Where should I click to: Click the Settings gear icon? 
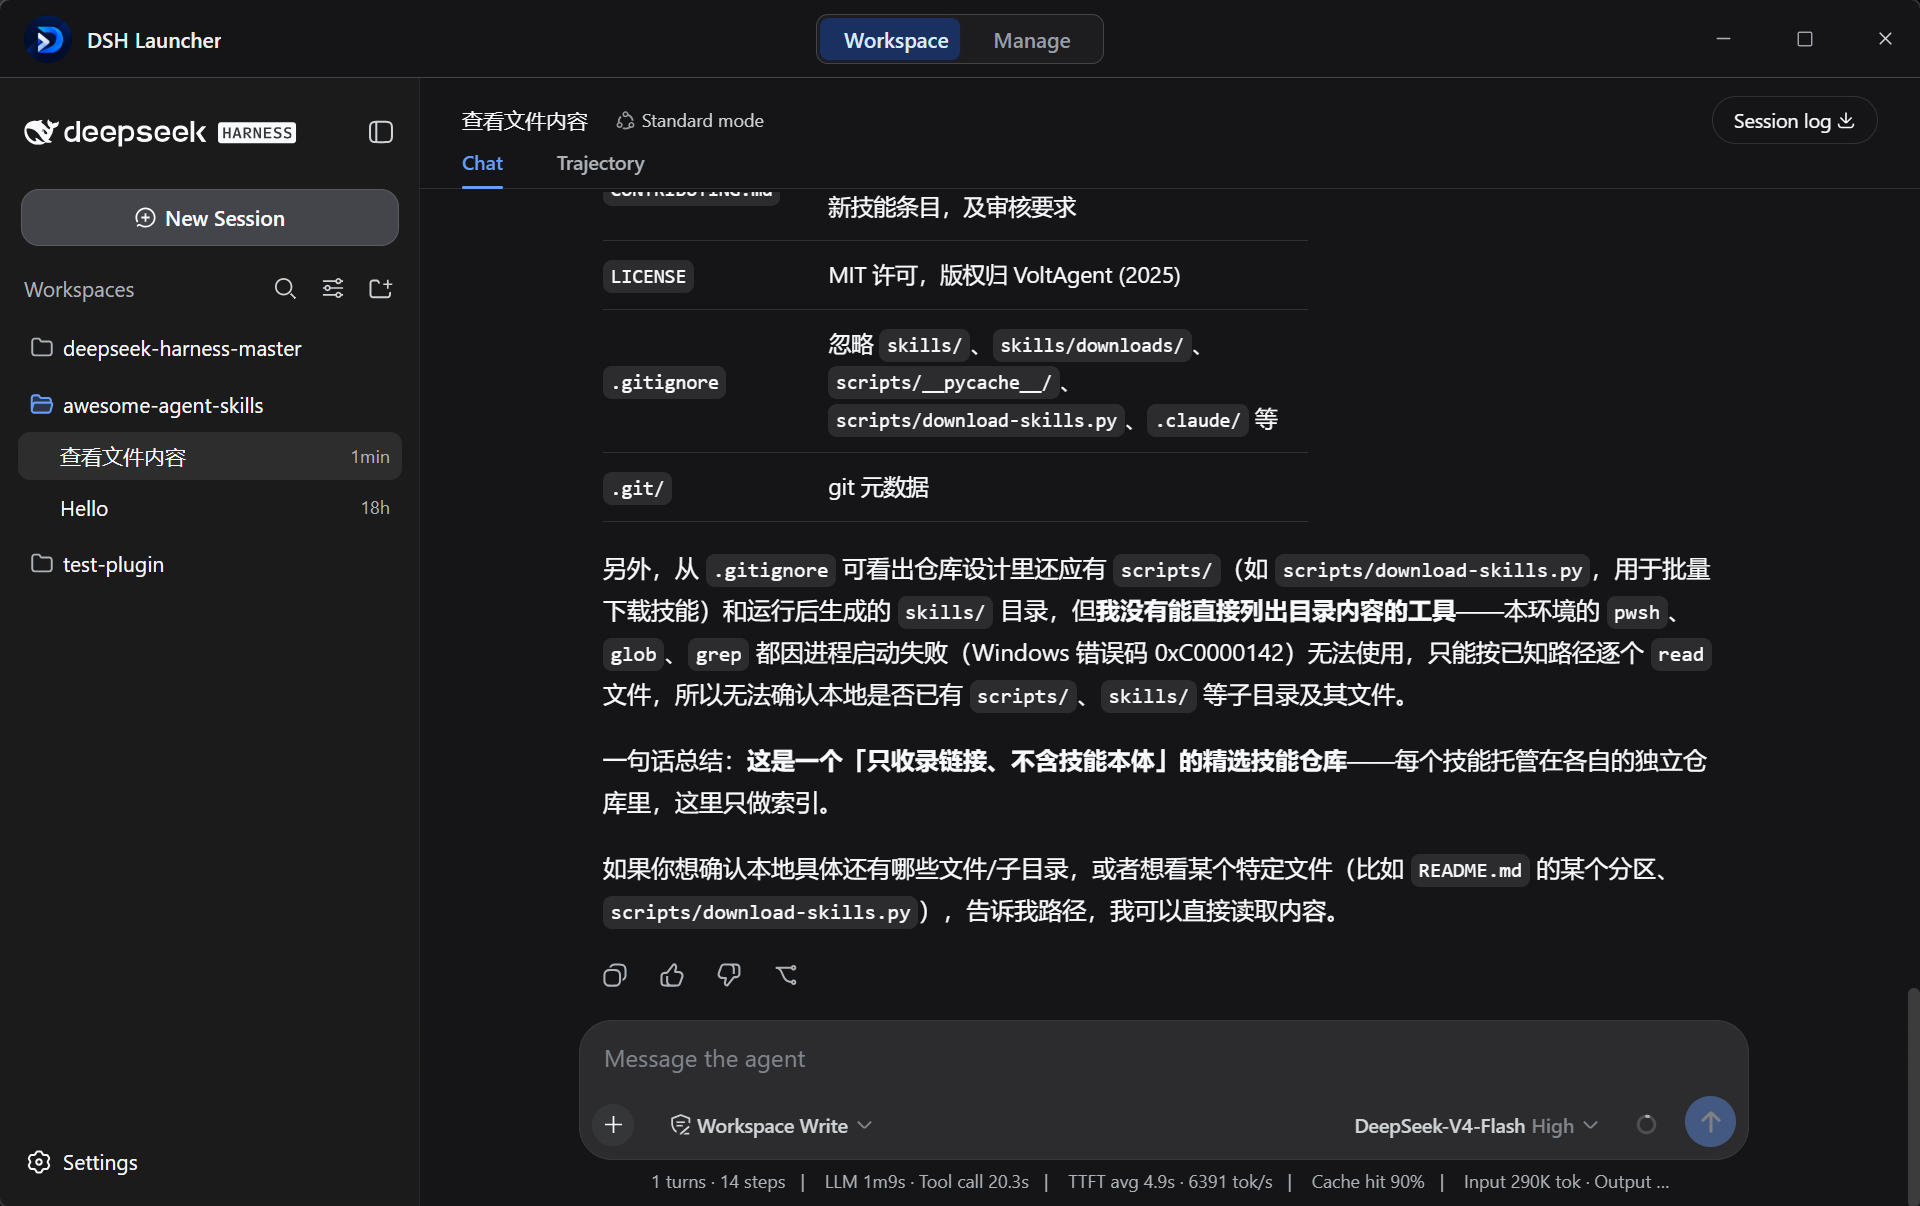39,1162
